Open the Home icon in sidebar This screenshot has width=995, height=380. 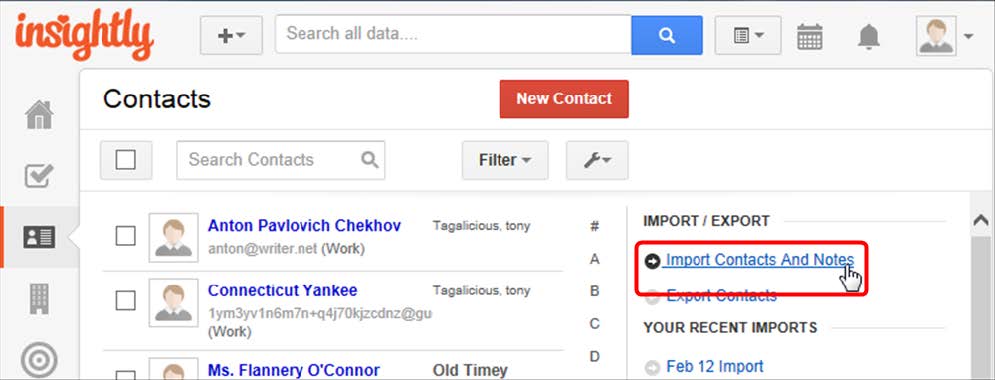click(39, 115)
